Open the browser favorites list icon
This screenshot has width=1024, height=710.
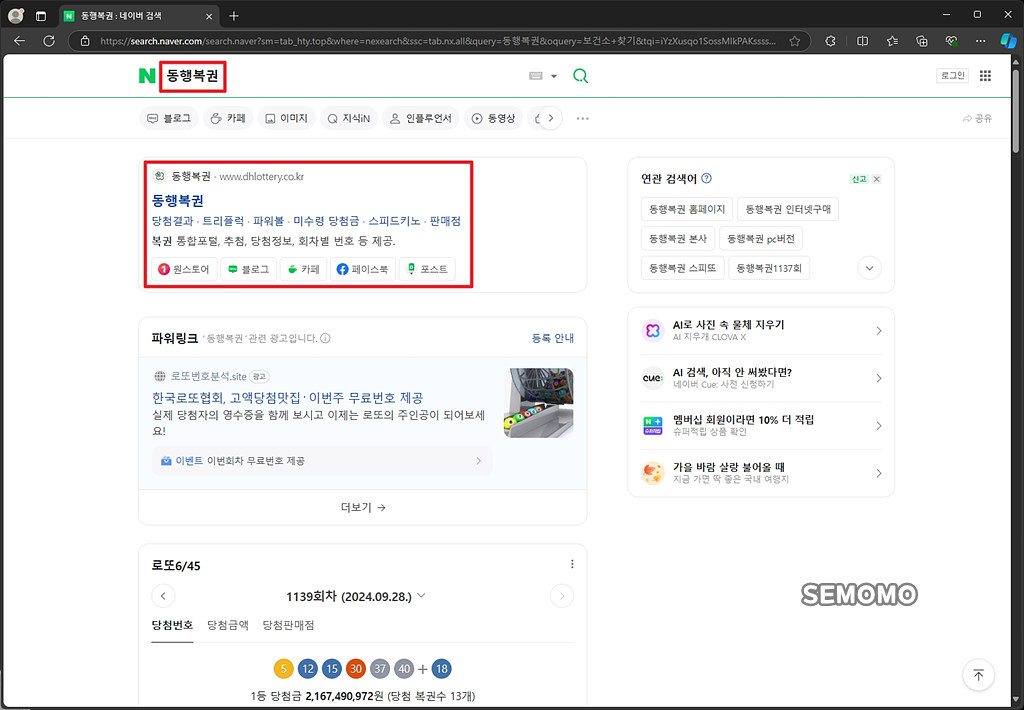tap(892, 41)
